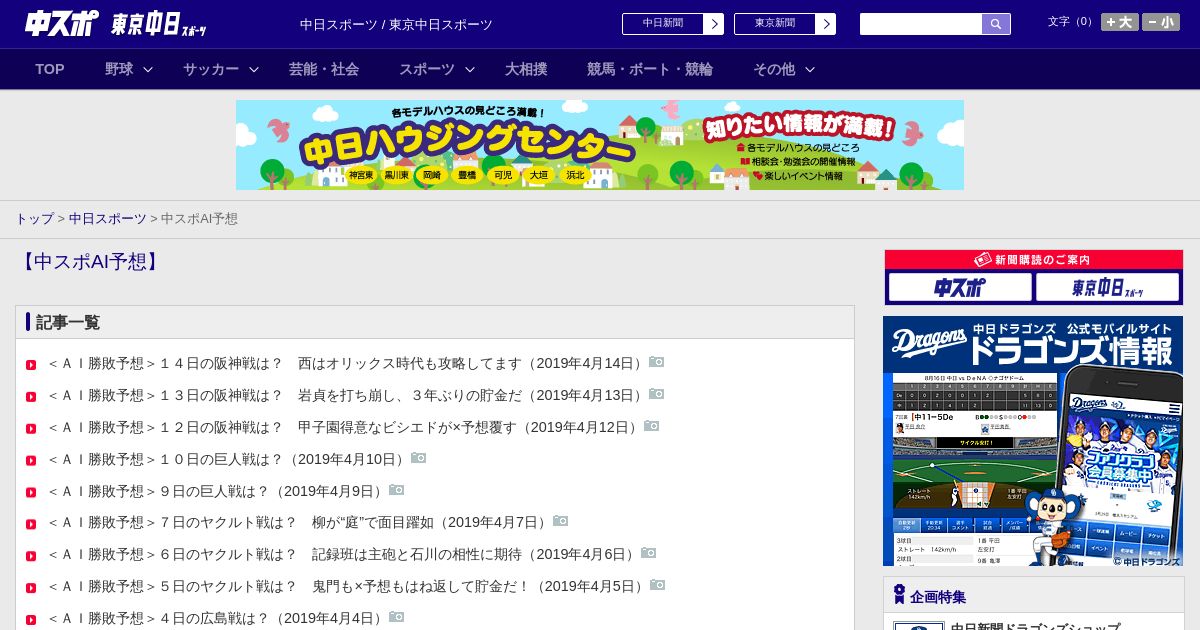The height and width of the screenshot is (630, 1200).
Task: Click camera icon on April 10 article
Action: pos(418,458)
